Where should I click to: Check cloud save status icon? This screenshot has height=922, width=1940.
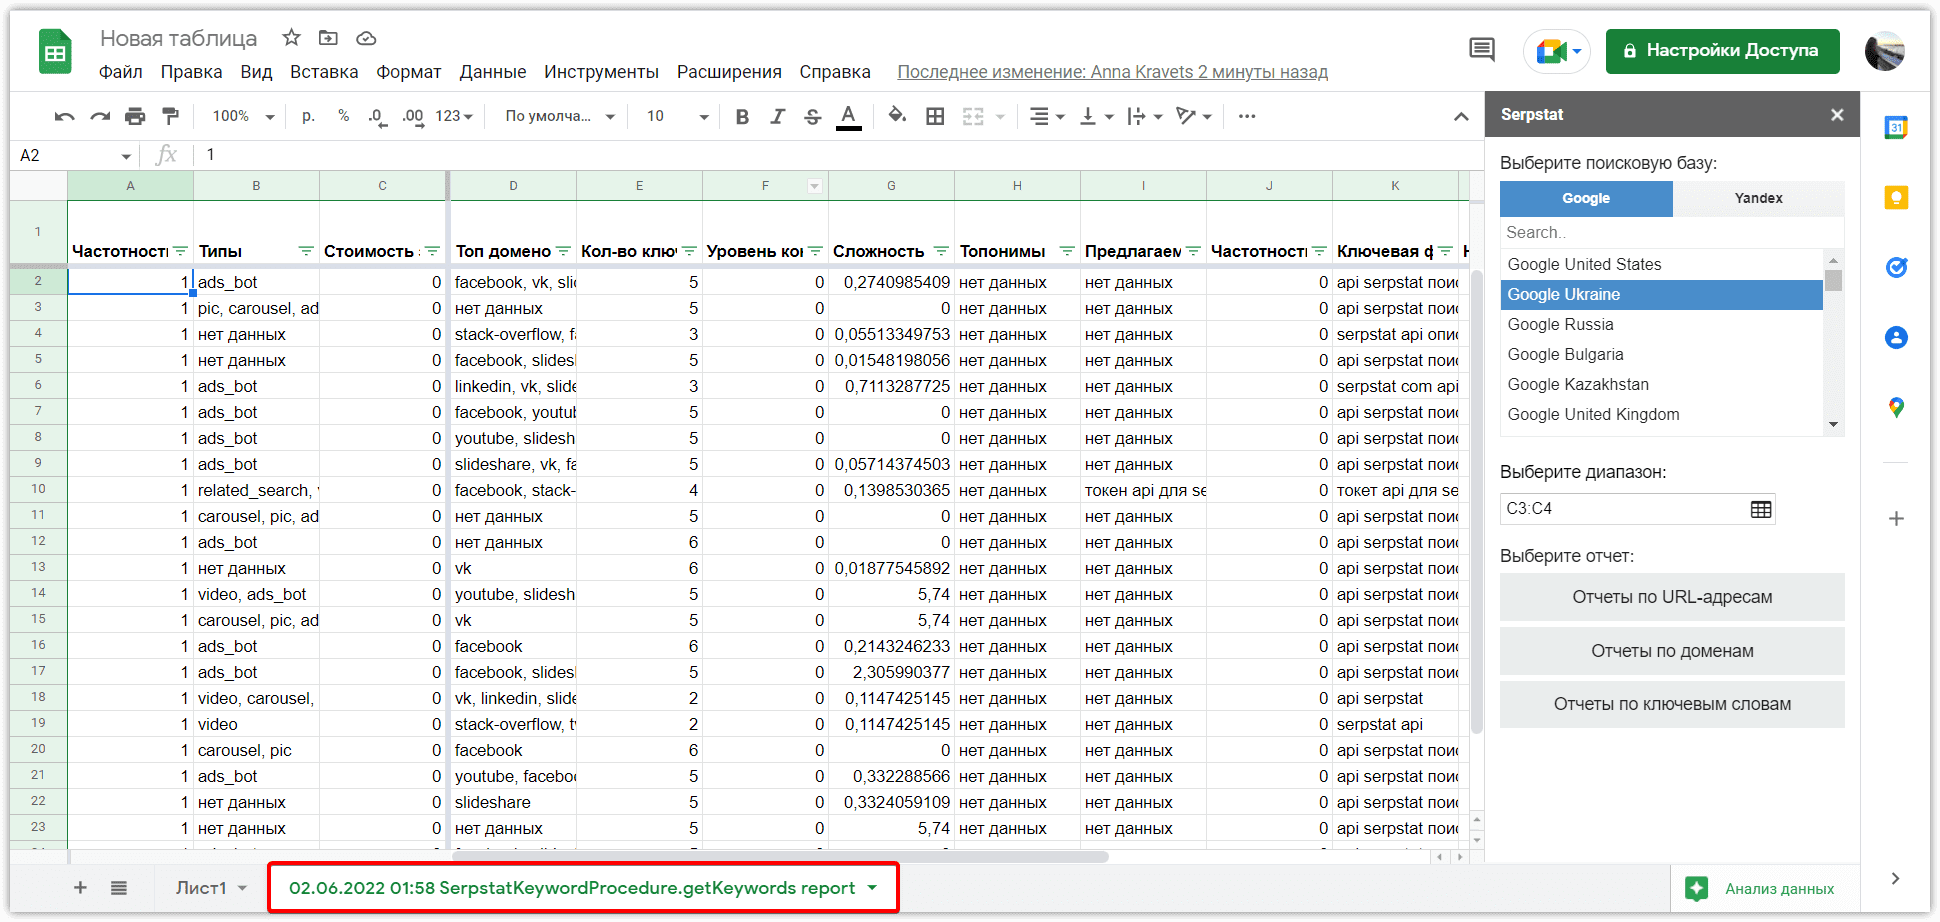(x=366, y=38)
